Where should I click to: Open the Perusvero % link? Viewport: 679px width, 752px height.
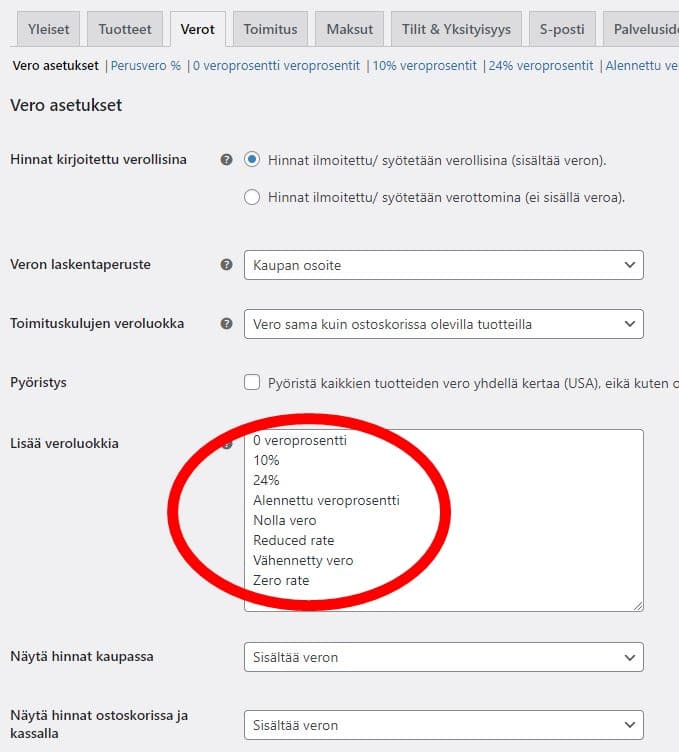click(146, 66)
